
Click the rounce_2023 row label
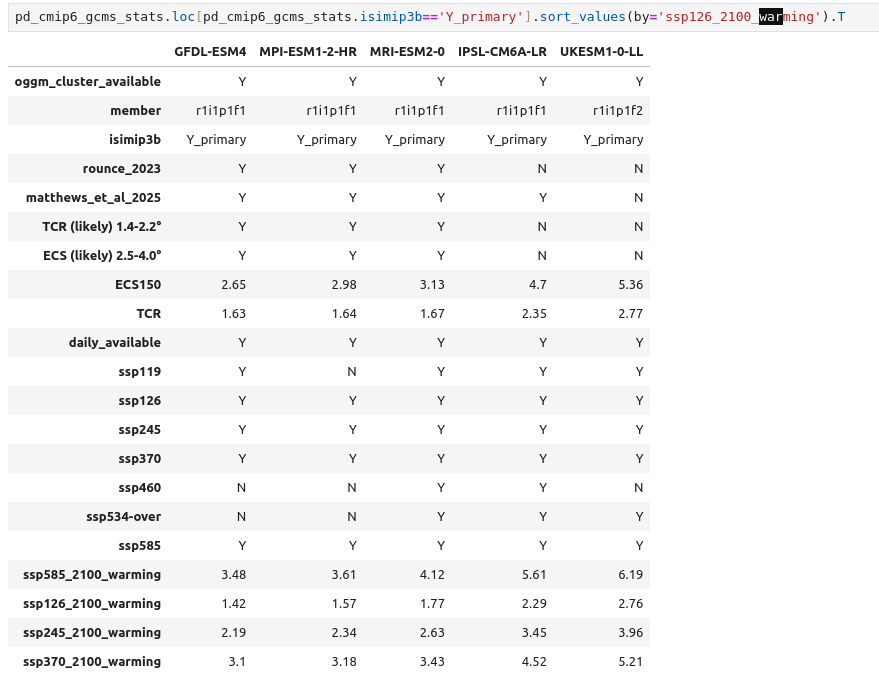(x=122, y=168)
